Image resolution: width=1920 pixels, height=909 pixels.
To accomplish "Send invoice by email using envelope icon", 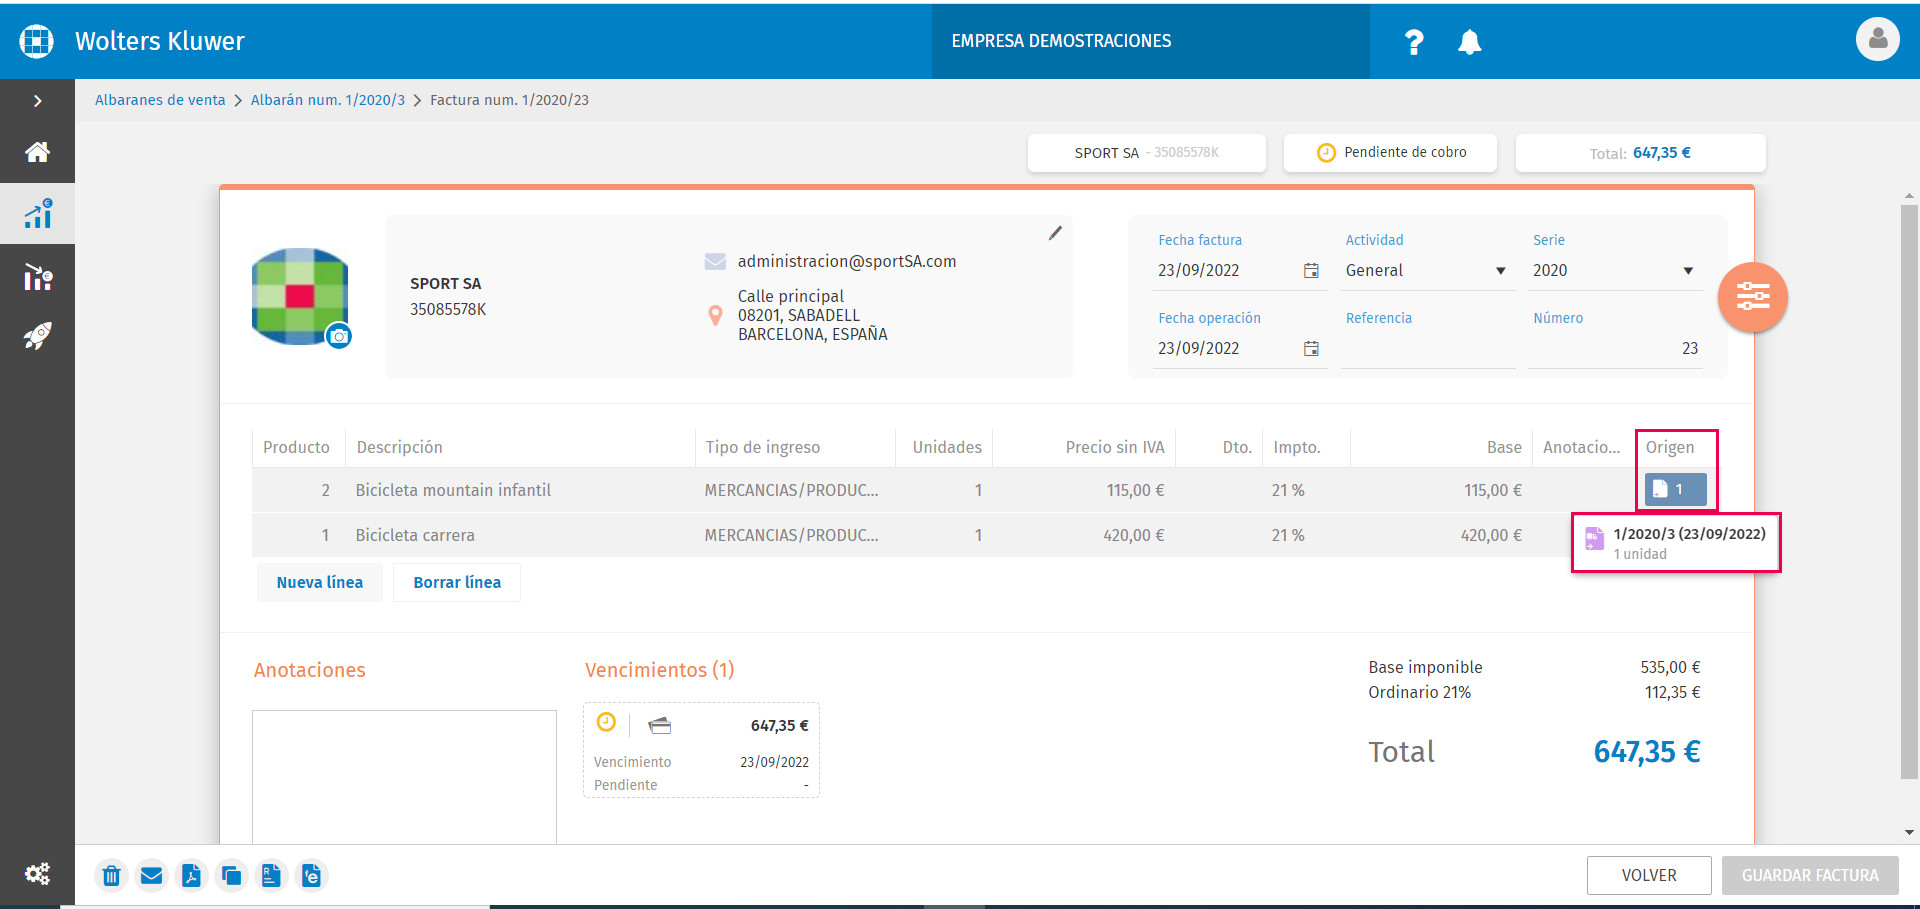I will click(151, 876).
